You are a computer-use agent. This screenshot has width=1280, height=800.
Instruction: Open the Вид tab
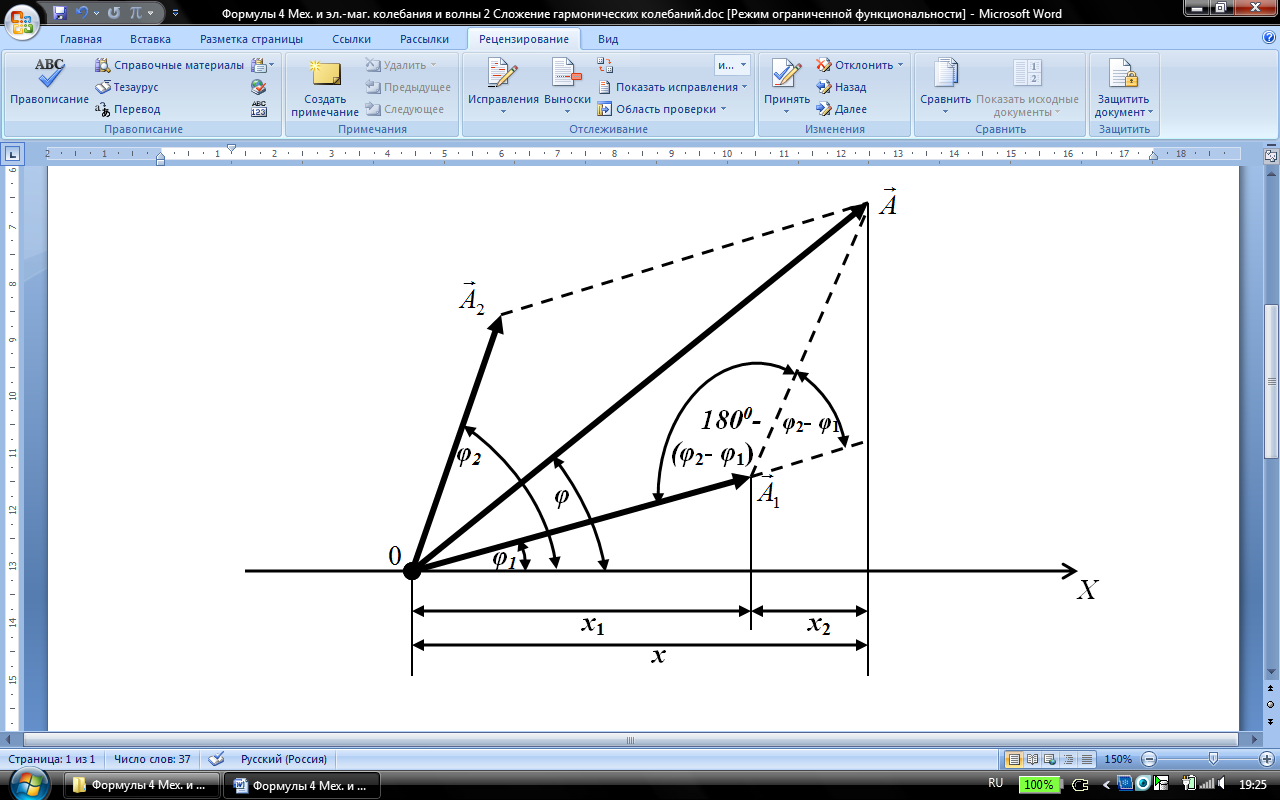click(x=608, y=39)
